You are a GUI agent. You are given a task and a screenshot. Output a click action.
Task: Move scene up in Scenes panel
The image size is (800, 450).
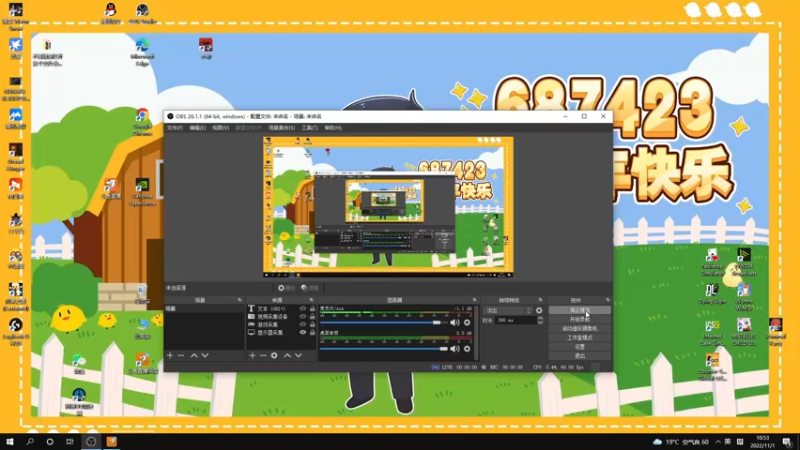click(194, 355)
